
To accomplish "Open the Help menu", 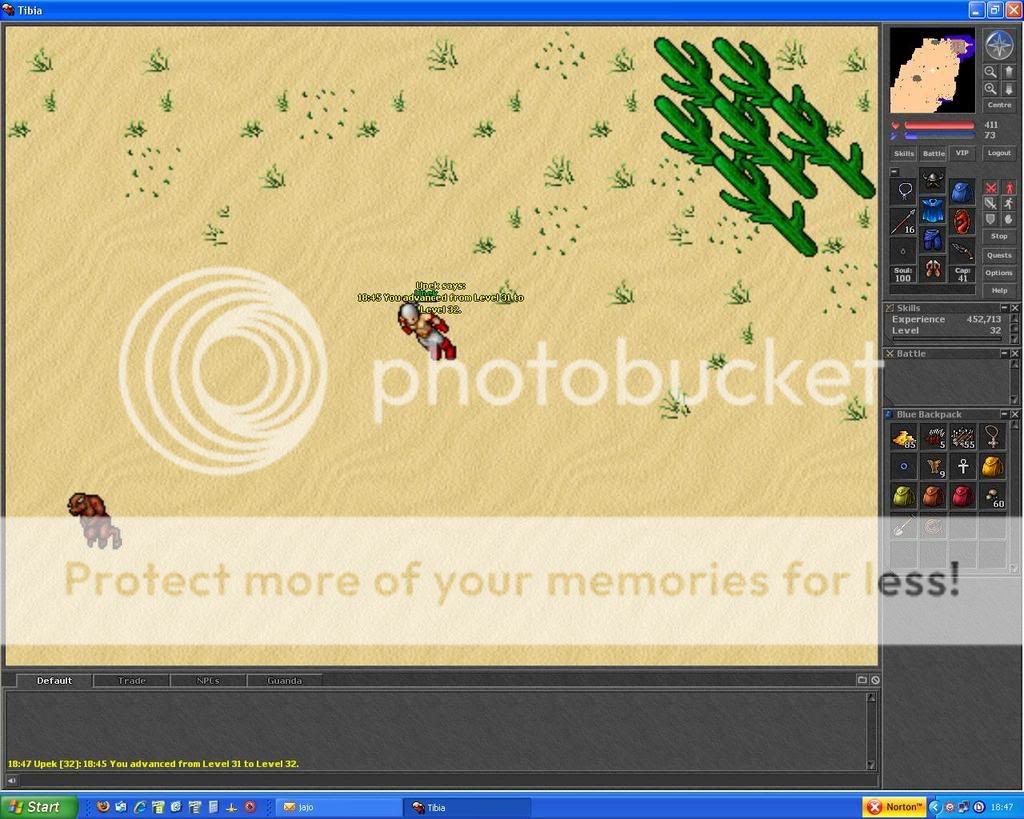I will [999, 291].
